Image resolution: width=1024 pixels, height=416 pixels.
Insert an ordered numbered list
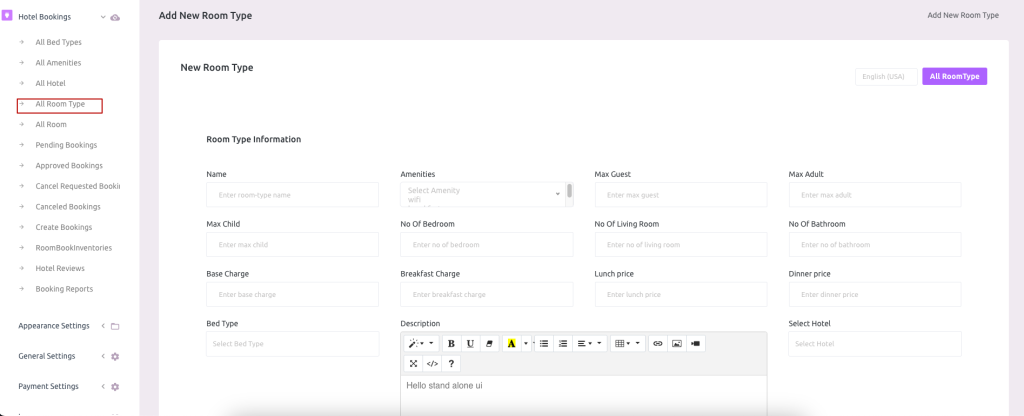point(563,344)
